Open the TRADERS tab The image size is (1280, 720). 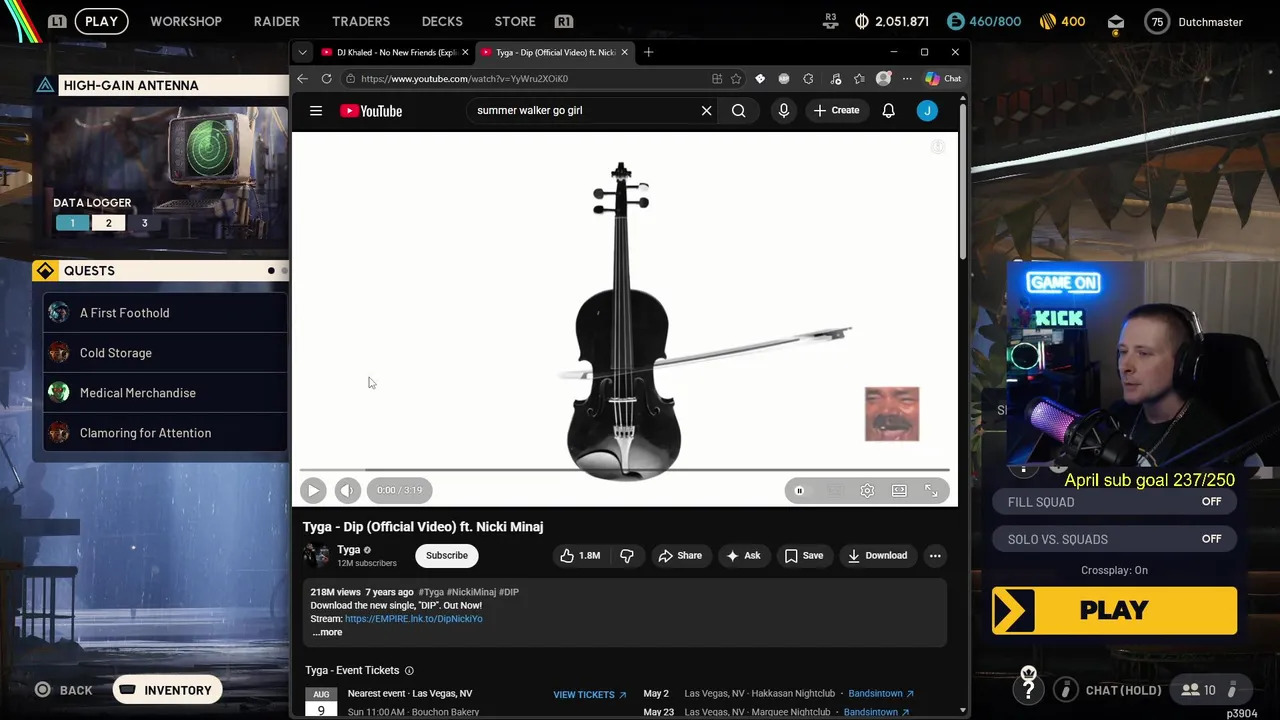[361, 21]
